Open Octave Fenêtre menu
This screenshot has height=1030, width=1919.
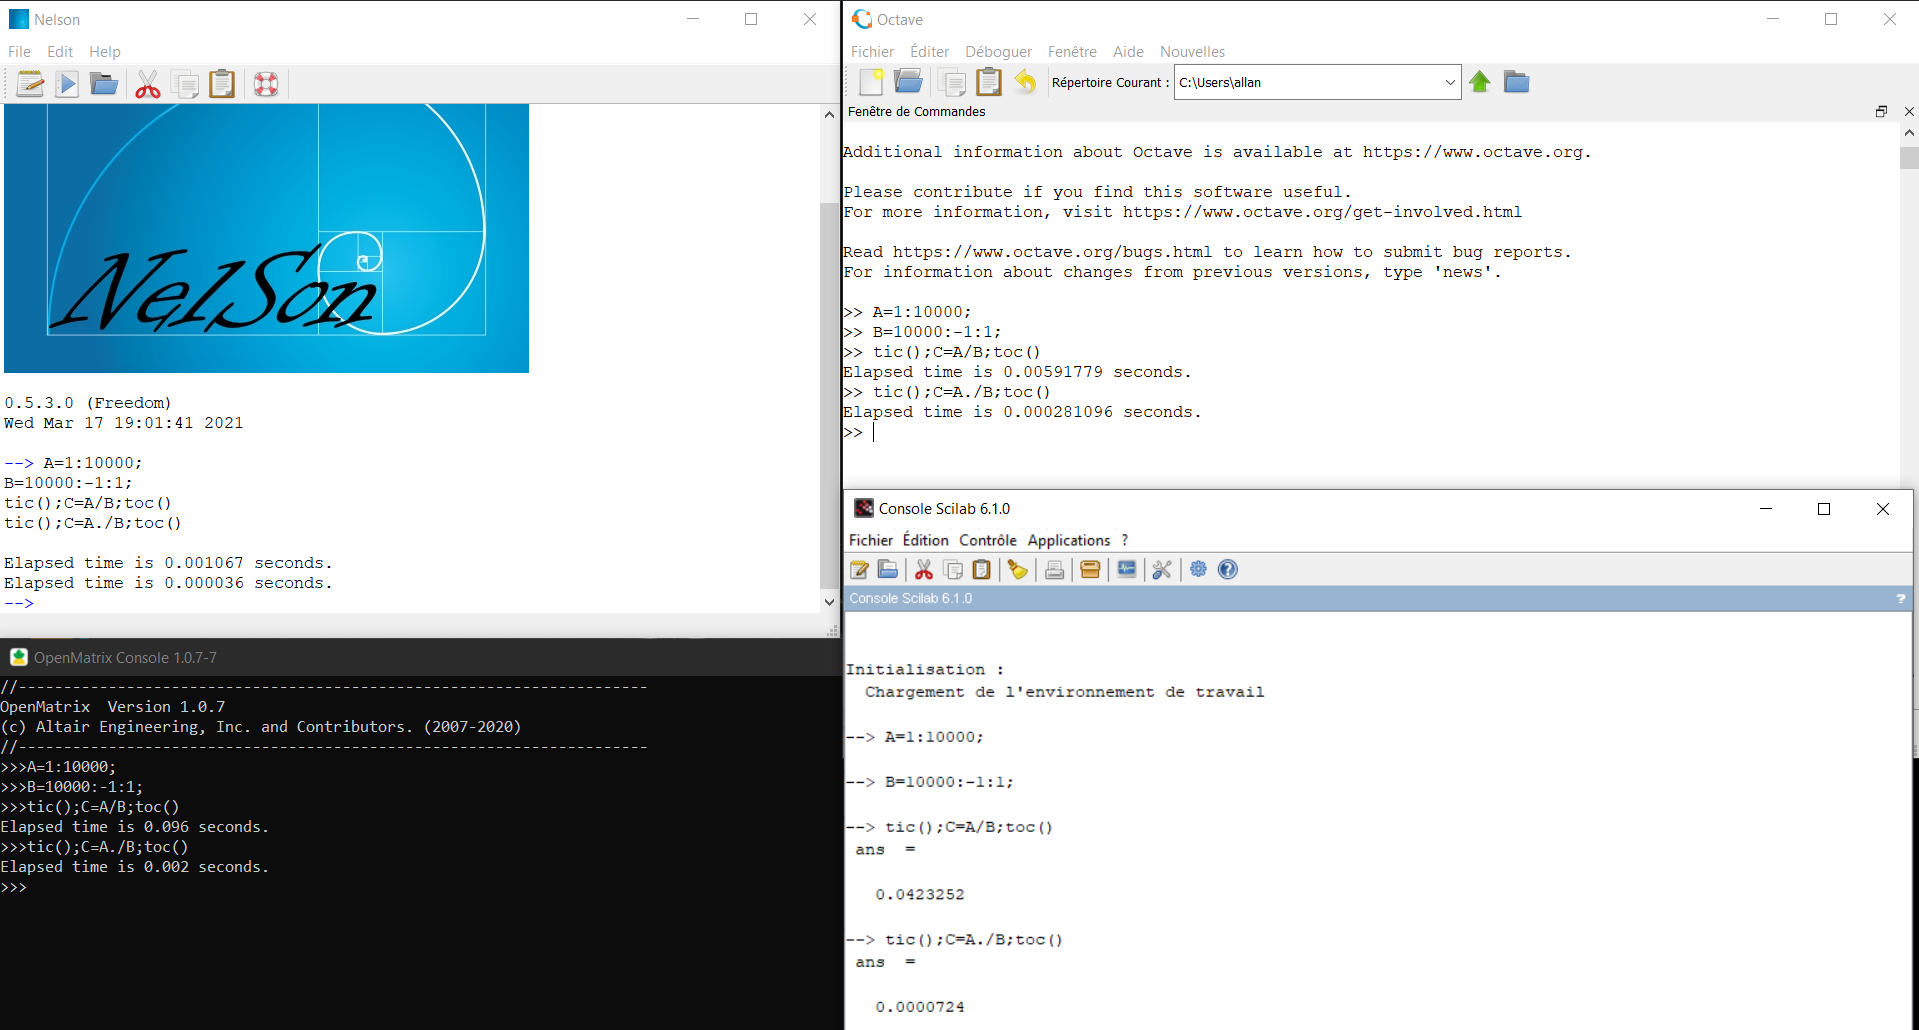click(1072, 52)
